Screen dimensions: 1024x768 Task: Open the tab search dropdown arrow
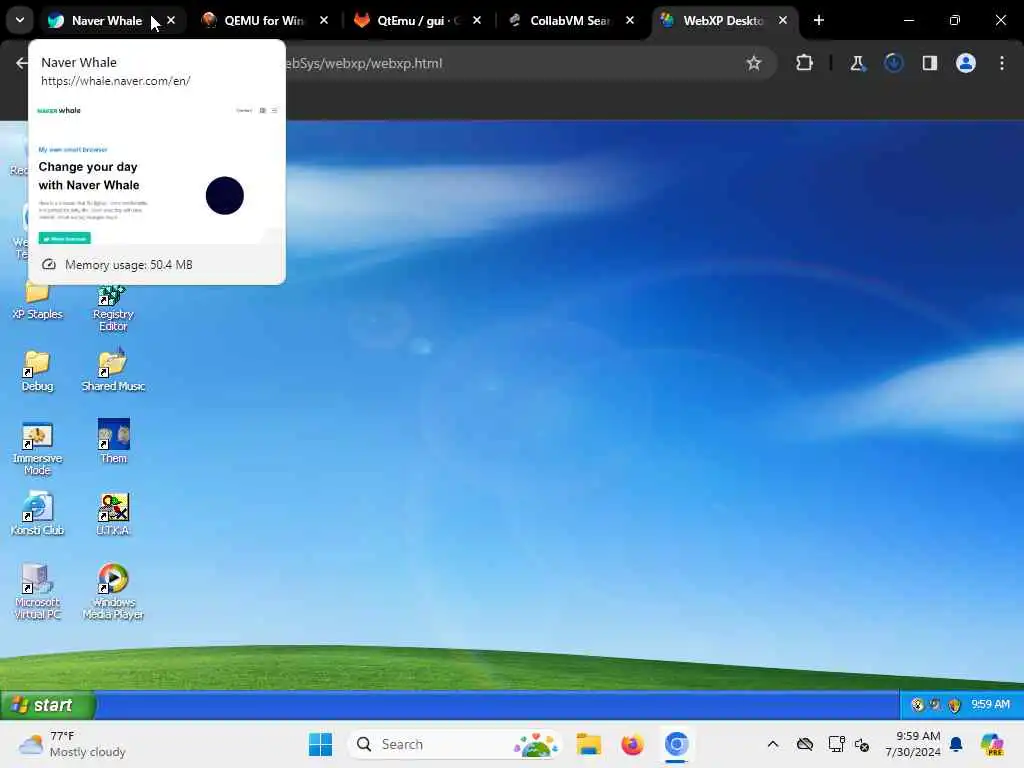click(20, 20)
